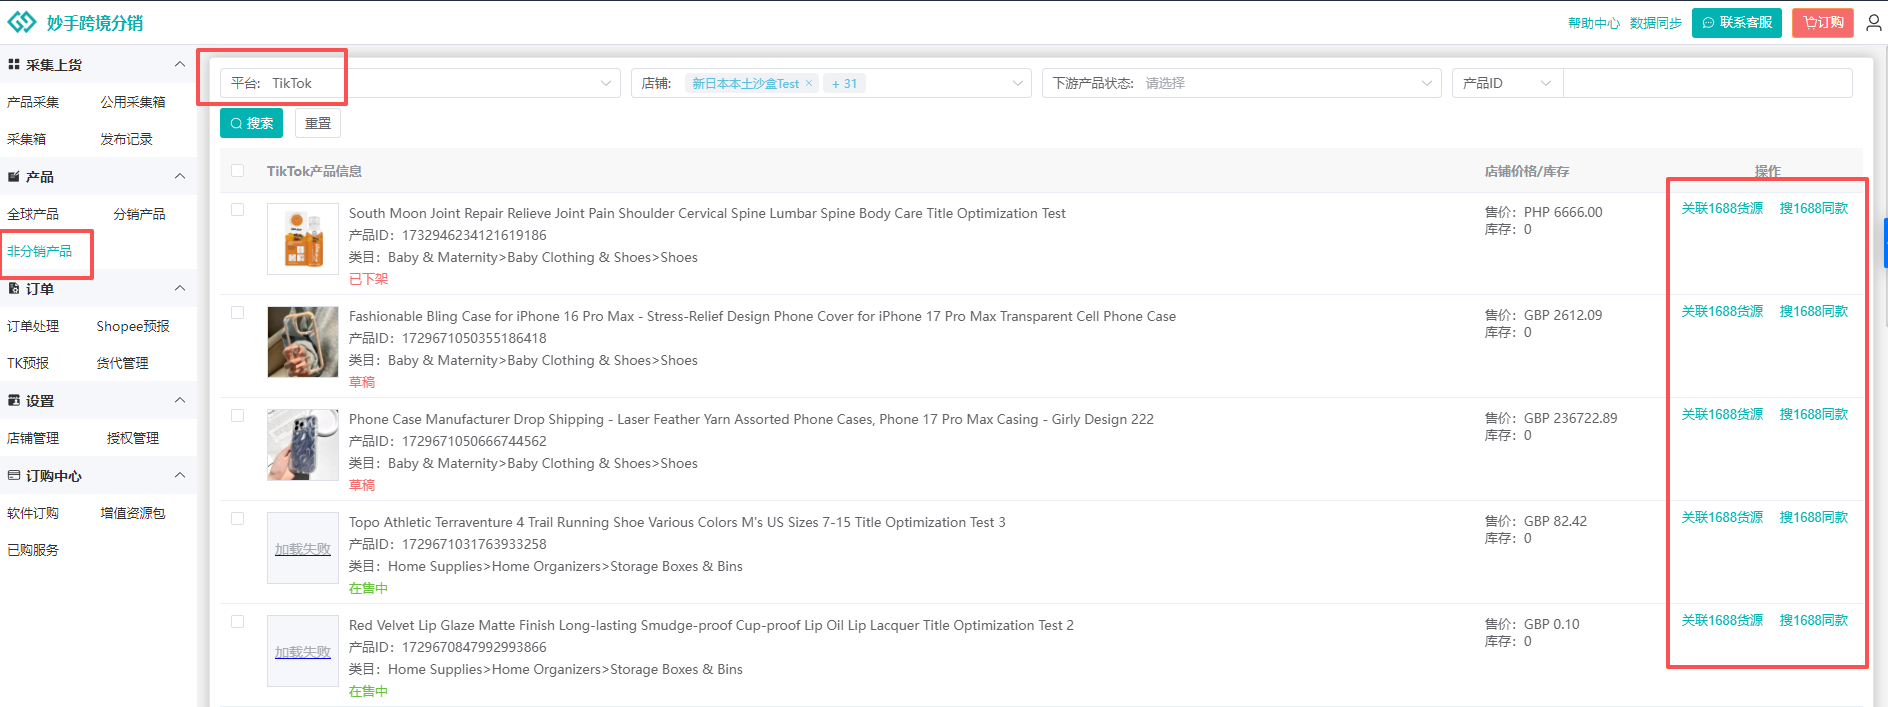Image resolution: width=1888 pixels, height=707 pixels.
Task: Click 搜1688同款 for South Moon product
Action: point(1814,208)
